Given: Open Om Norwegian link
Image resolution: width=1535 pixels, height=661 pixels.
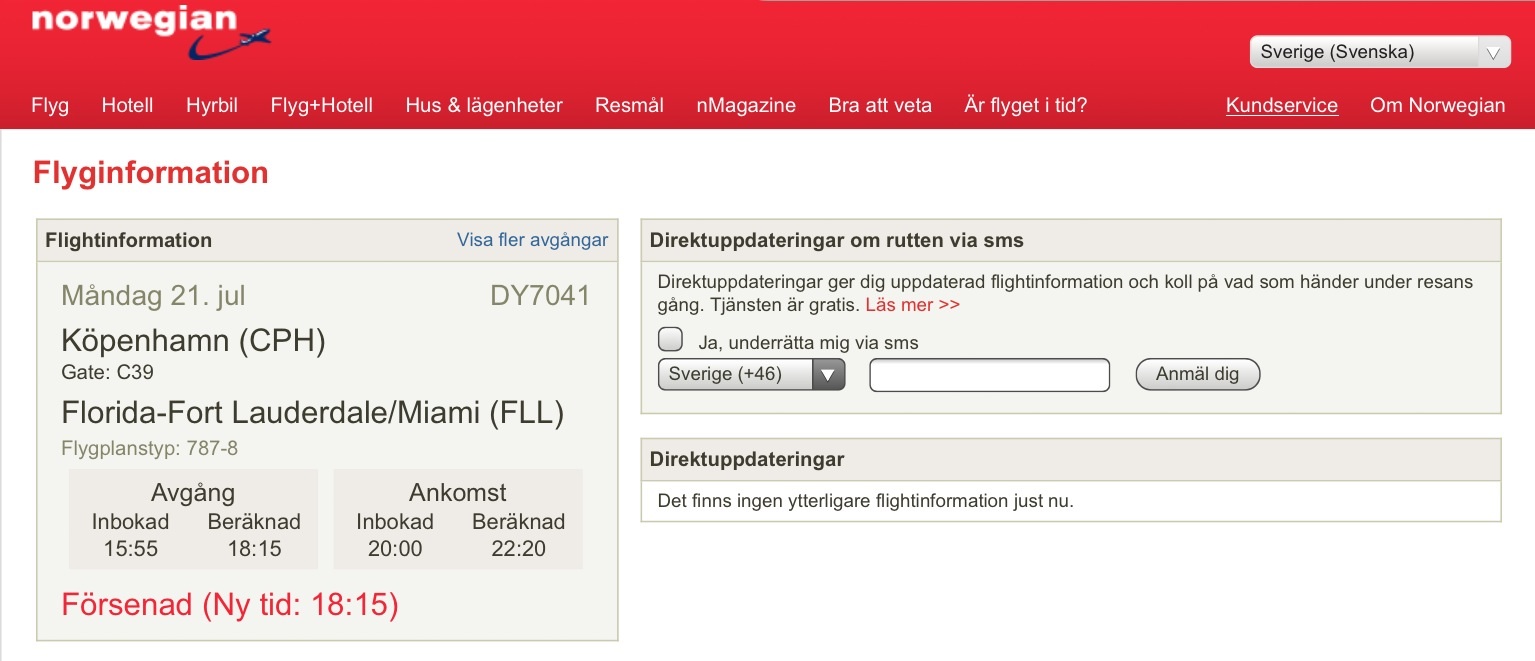Looking at the screenshot, I should coord(1437,105).
